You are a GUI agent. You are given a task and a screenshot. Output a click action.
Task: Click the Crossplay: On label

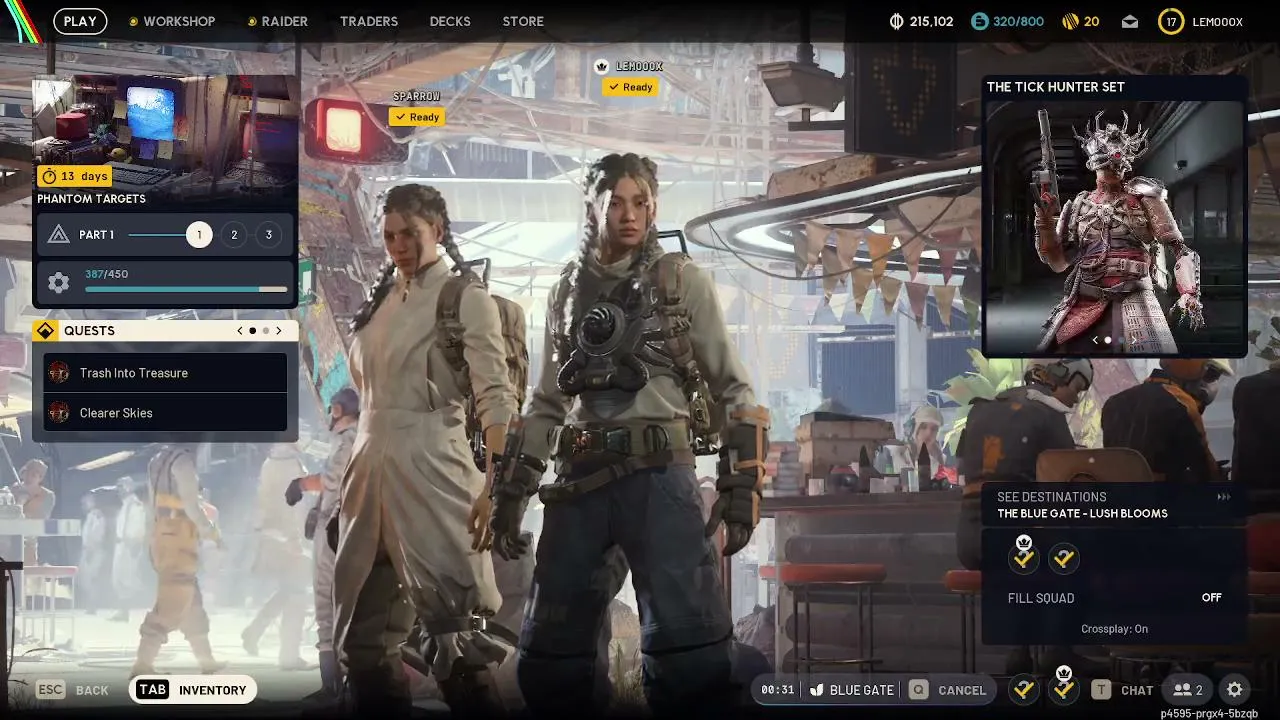tap(1115, 629)
